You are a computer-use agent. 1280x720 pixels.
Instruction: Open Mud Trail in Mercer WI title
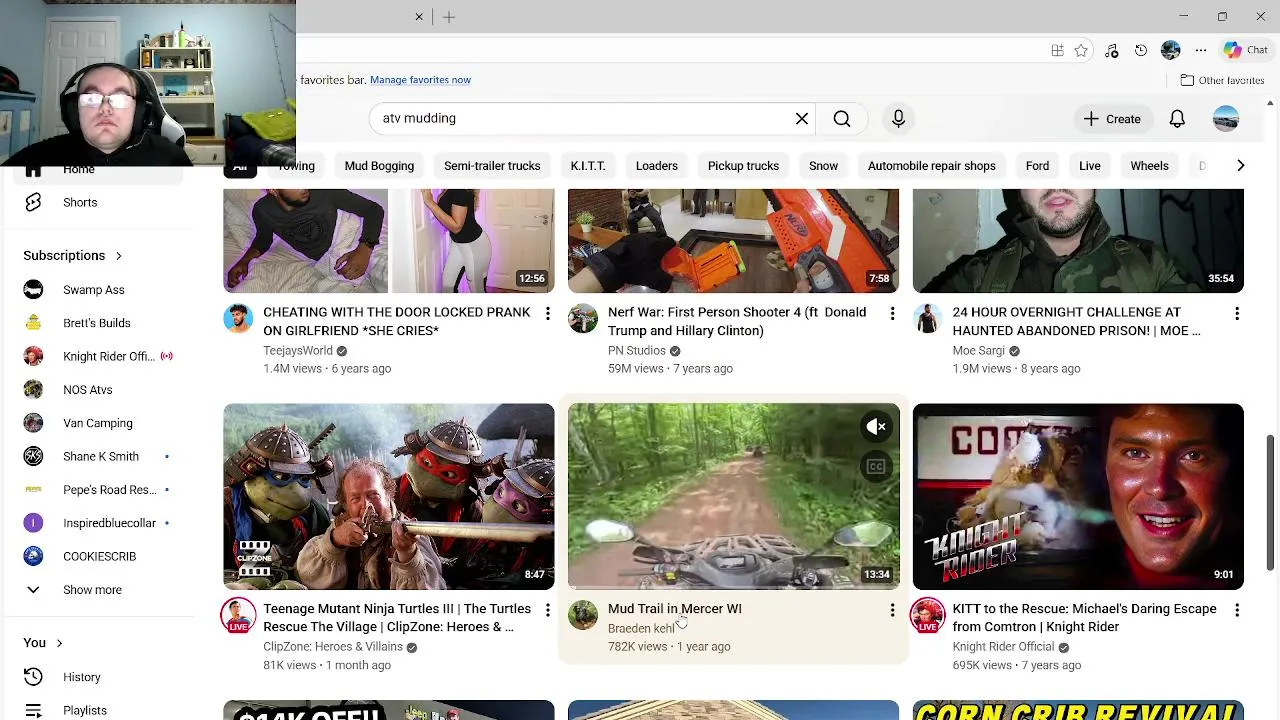coord(675,608)
